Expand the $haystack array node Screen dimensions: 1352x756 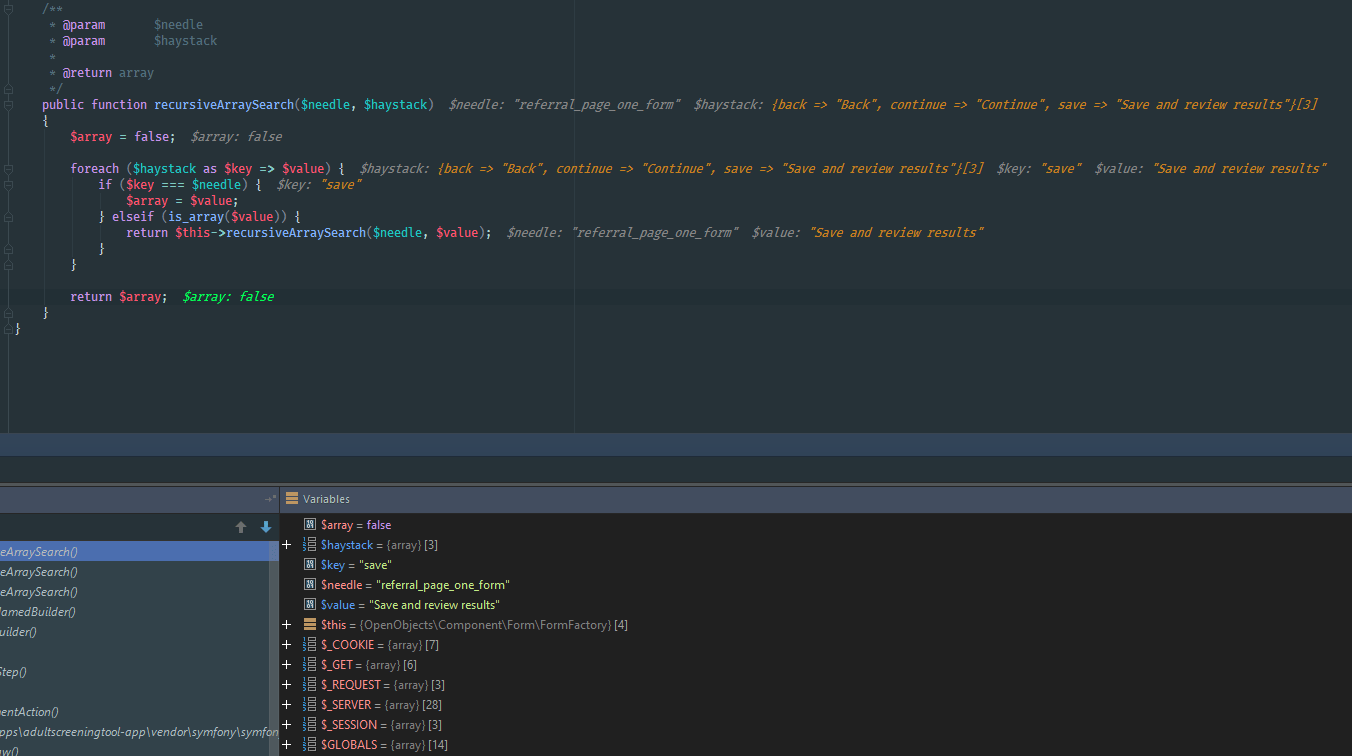[x=287, y=545]
